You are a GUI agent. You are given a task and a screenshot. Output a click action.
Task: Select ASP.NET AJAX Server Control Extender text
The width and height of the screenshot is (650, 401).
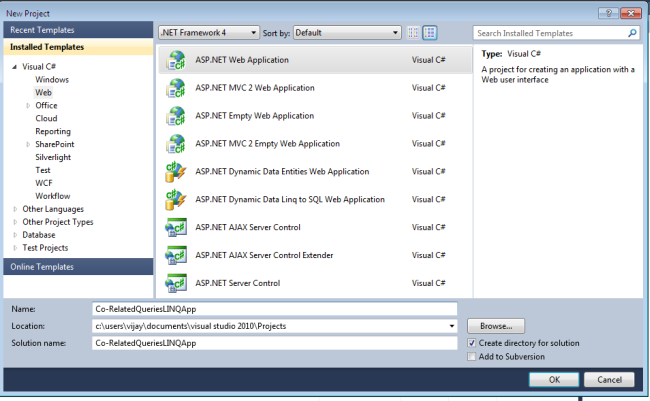[x=264, y=255]
